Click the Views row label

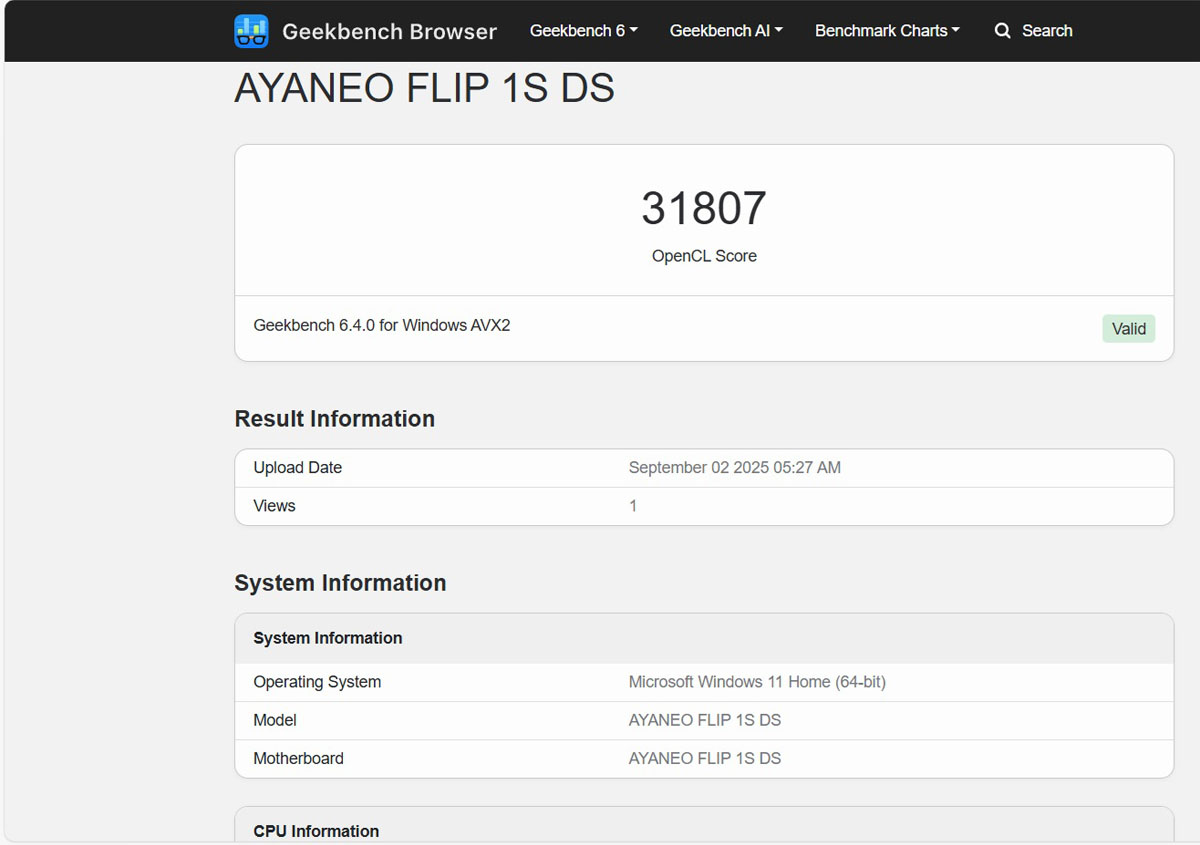click(x=274, y=506)
